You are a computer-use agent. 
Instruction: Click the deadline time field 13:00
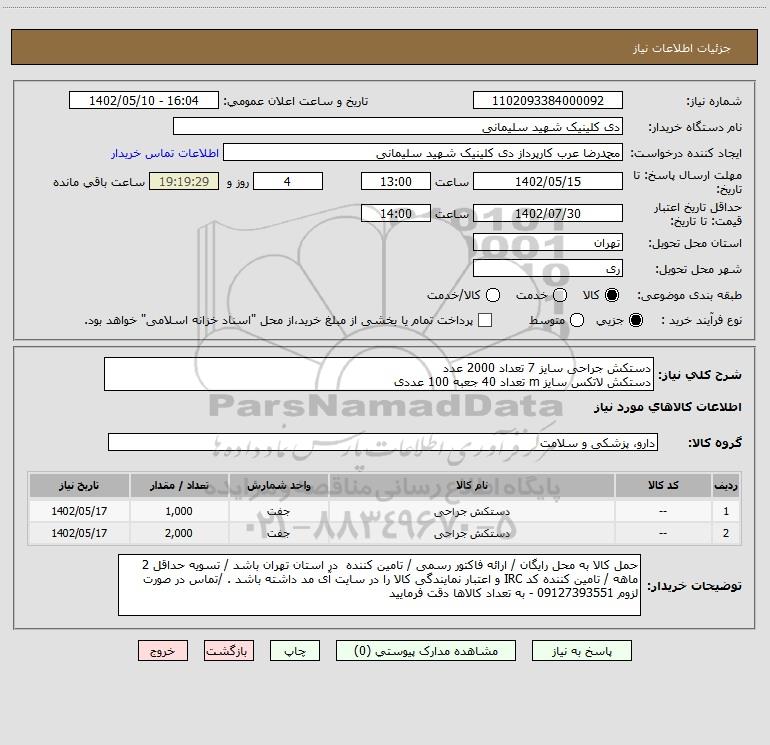click(396, 181)
